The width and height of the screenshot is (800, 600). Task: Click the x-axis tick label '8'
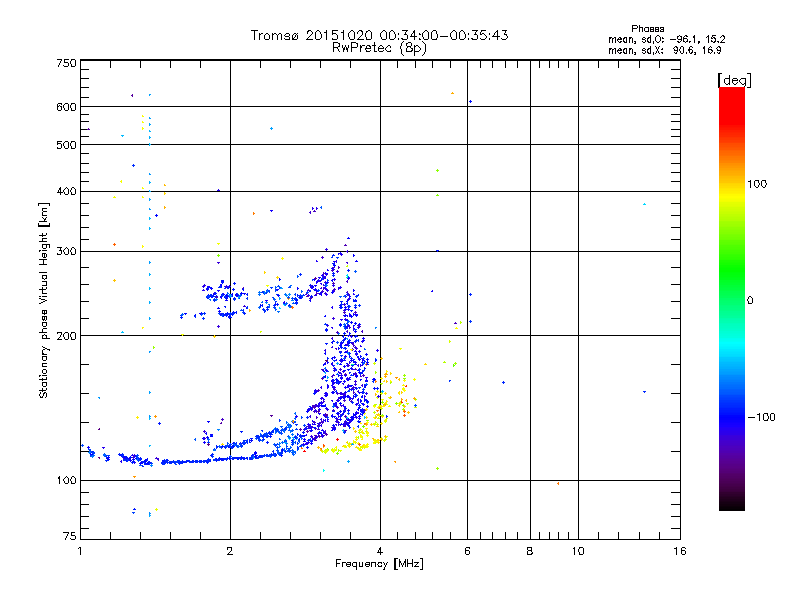[530, 551]
